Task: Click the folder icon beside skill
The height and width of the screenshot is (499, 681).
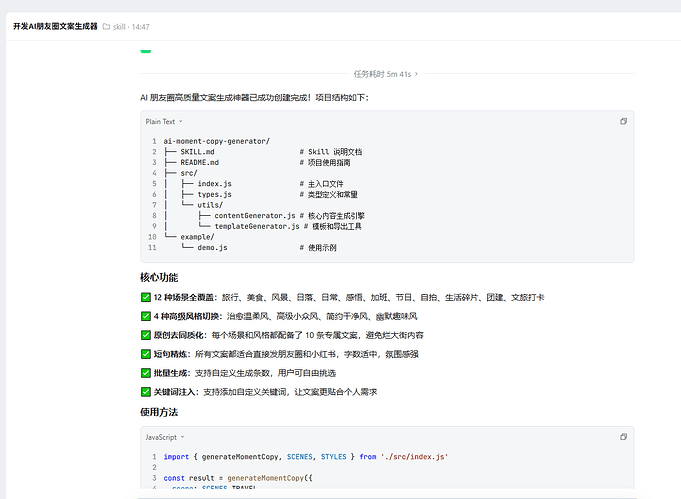Action: point(106,26)
